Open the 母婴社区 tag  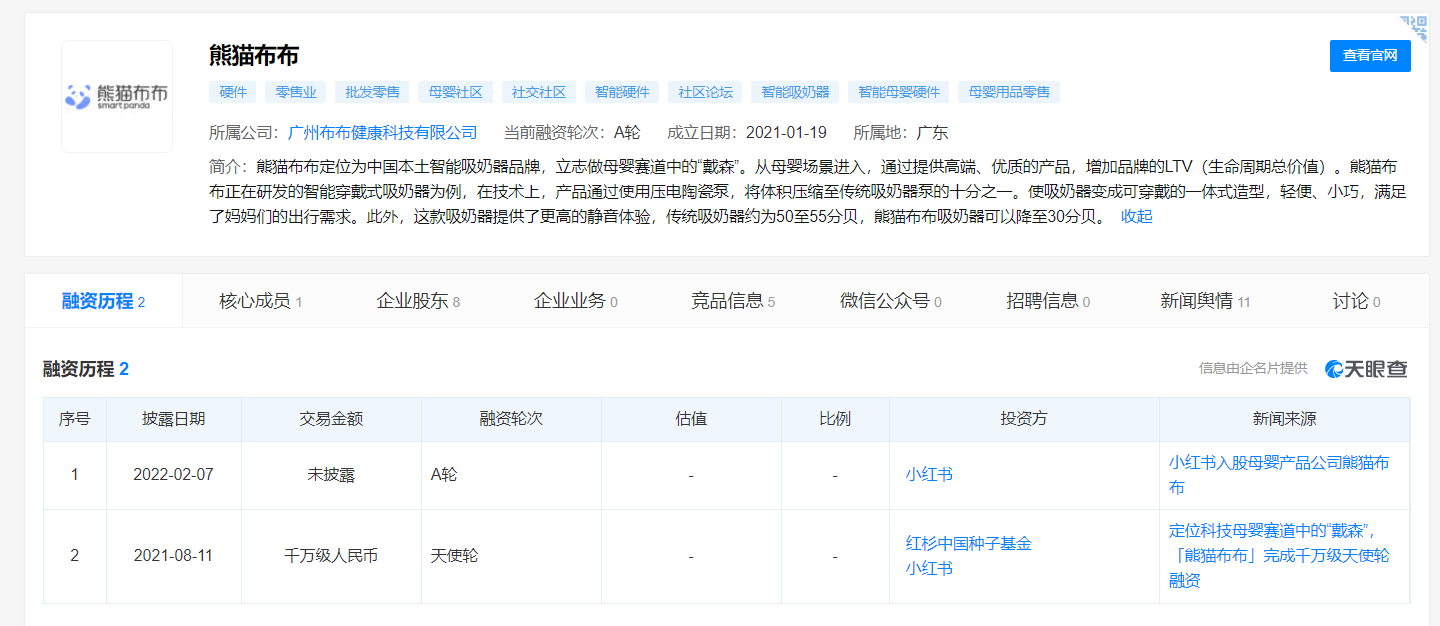click(456, 92)
